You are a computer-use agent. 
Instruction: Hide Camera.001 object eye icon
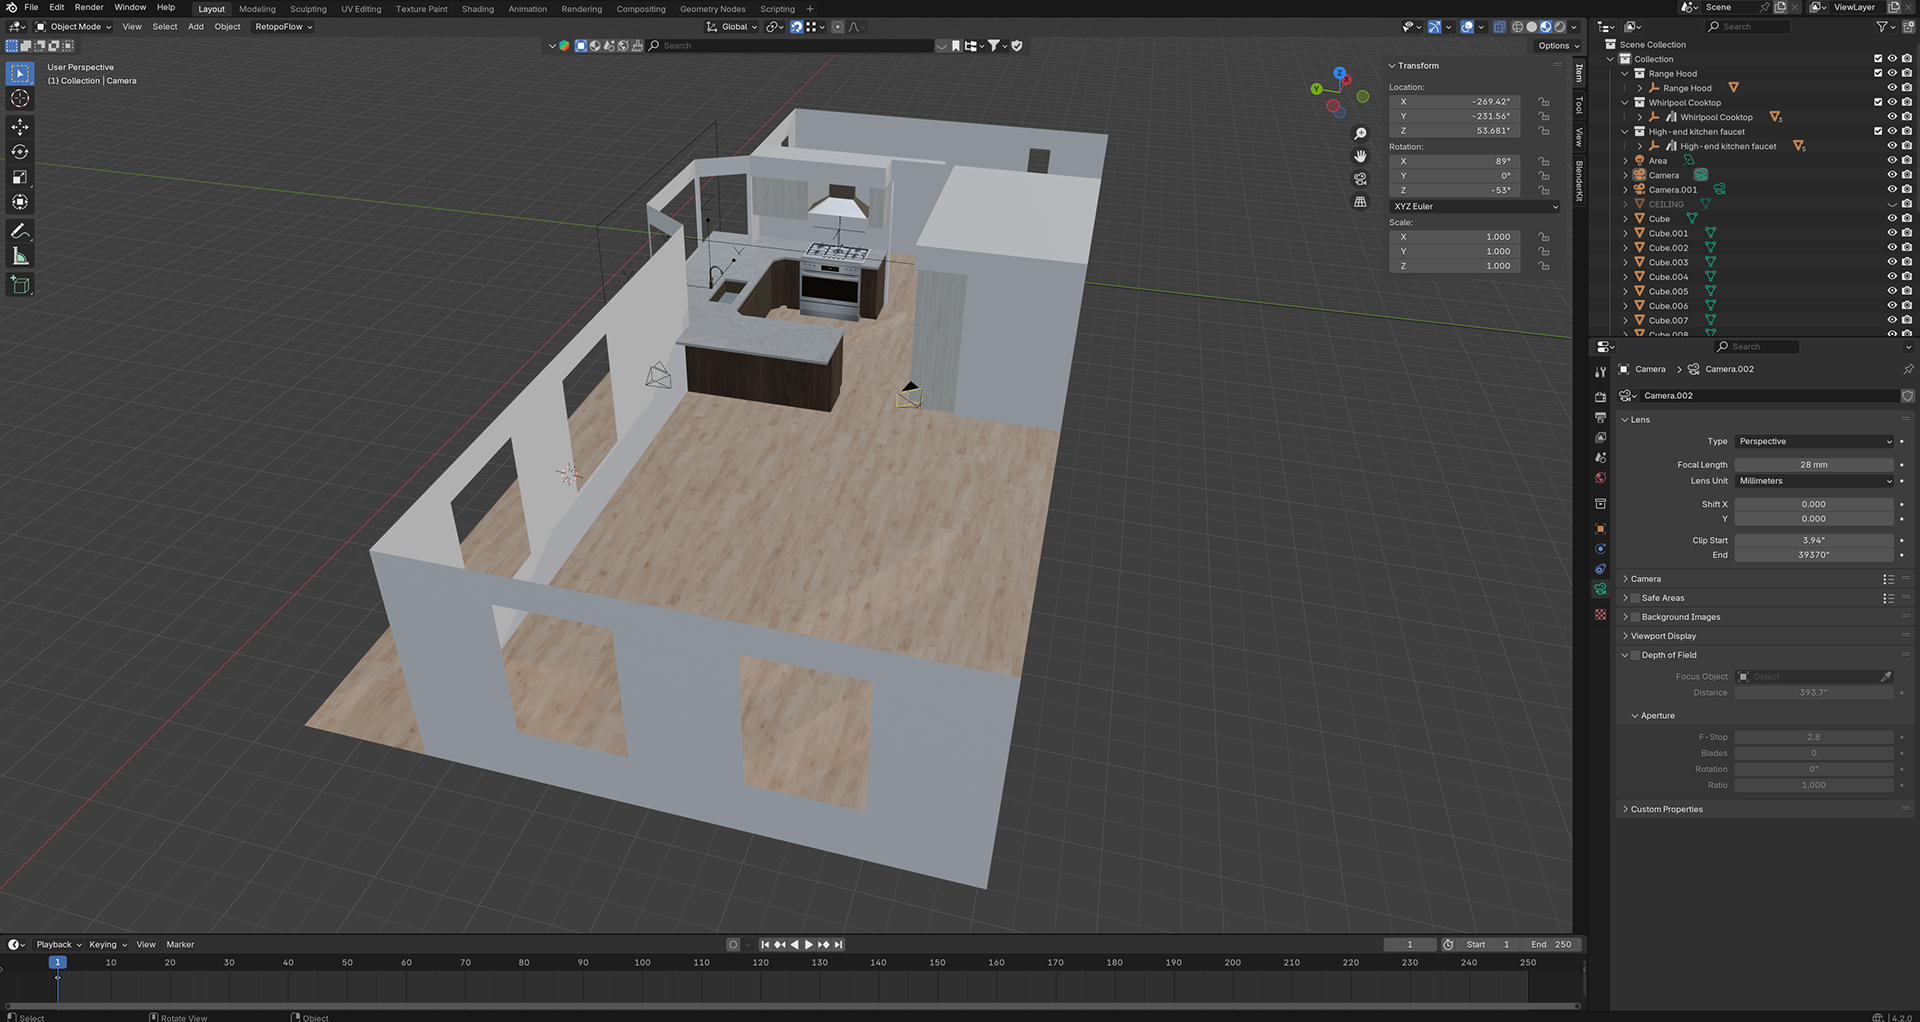(1892, 189)
